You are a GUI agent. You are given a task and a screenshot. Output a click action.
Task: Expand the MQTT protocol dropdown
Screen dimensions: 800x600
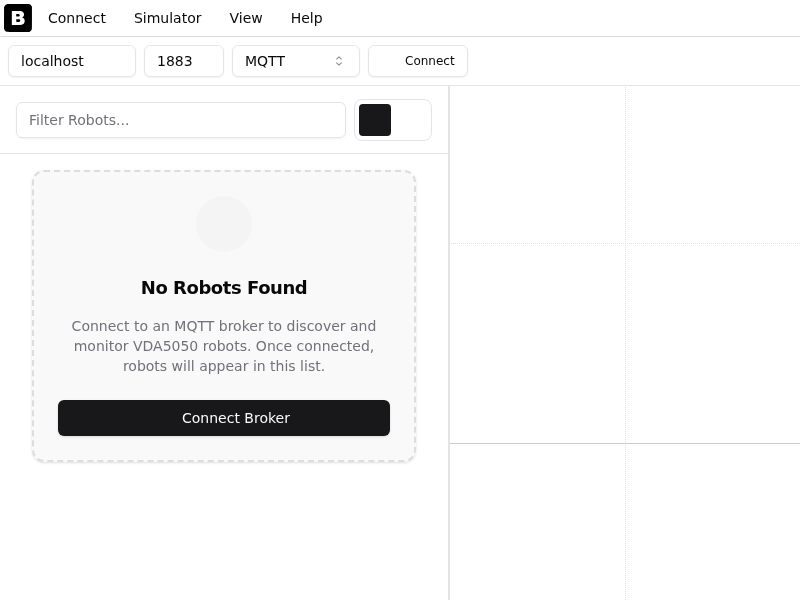[x=296, y=61]
